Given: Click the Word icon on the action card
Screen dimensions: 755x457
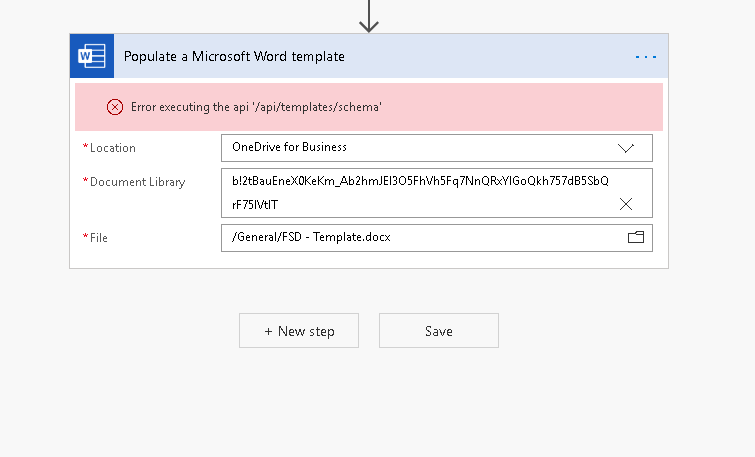Looking at the screenshot, I should (92, 56).
